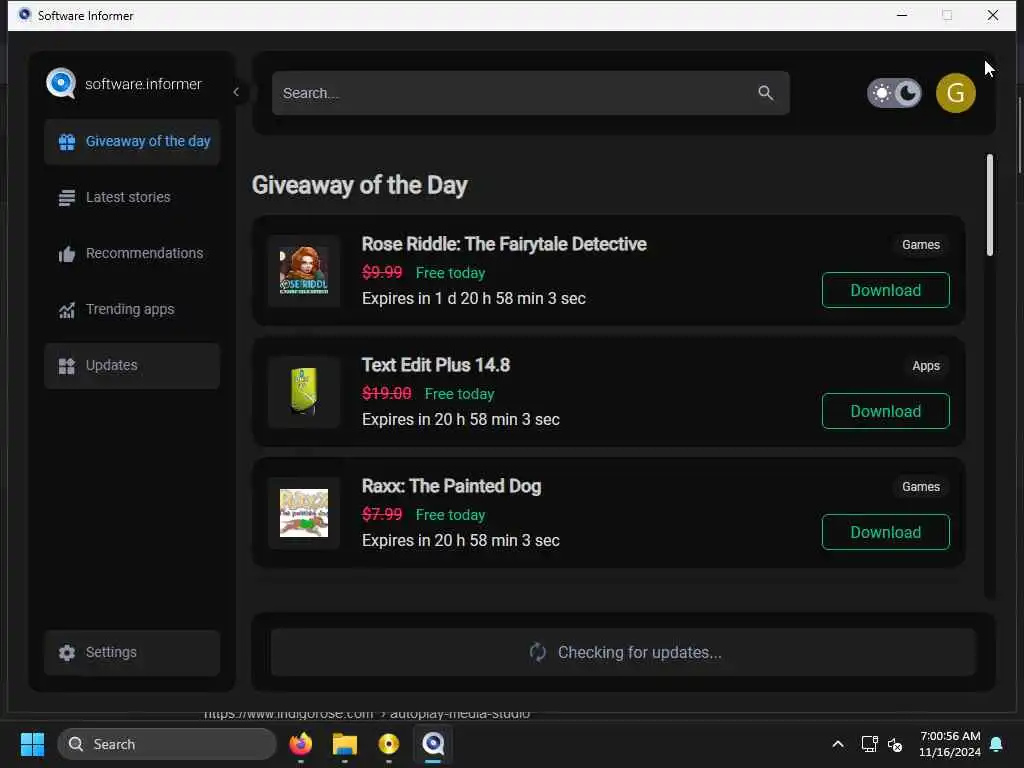Collapse the sidebar with the chevron arrow
The image size is (1024, 768).
(236, 92)
